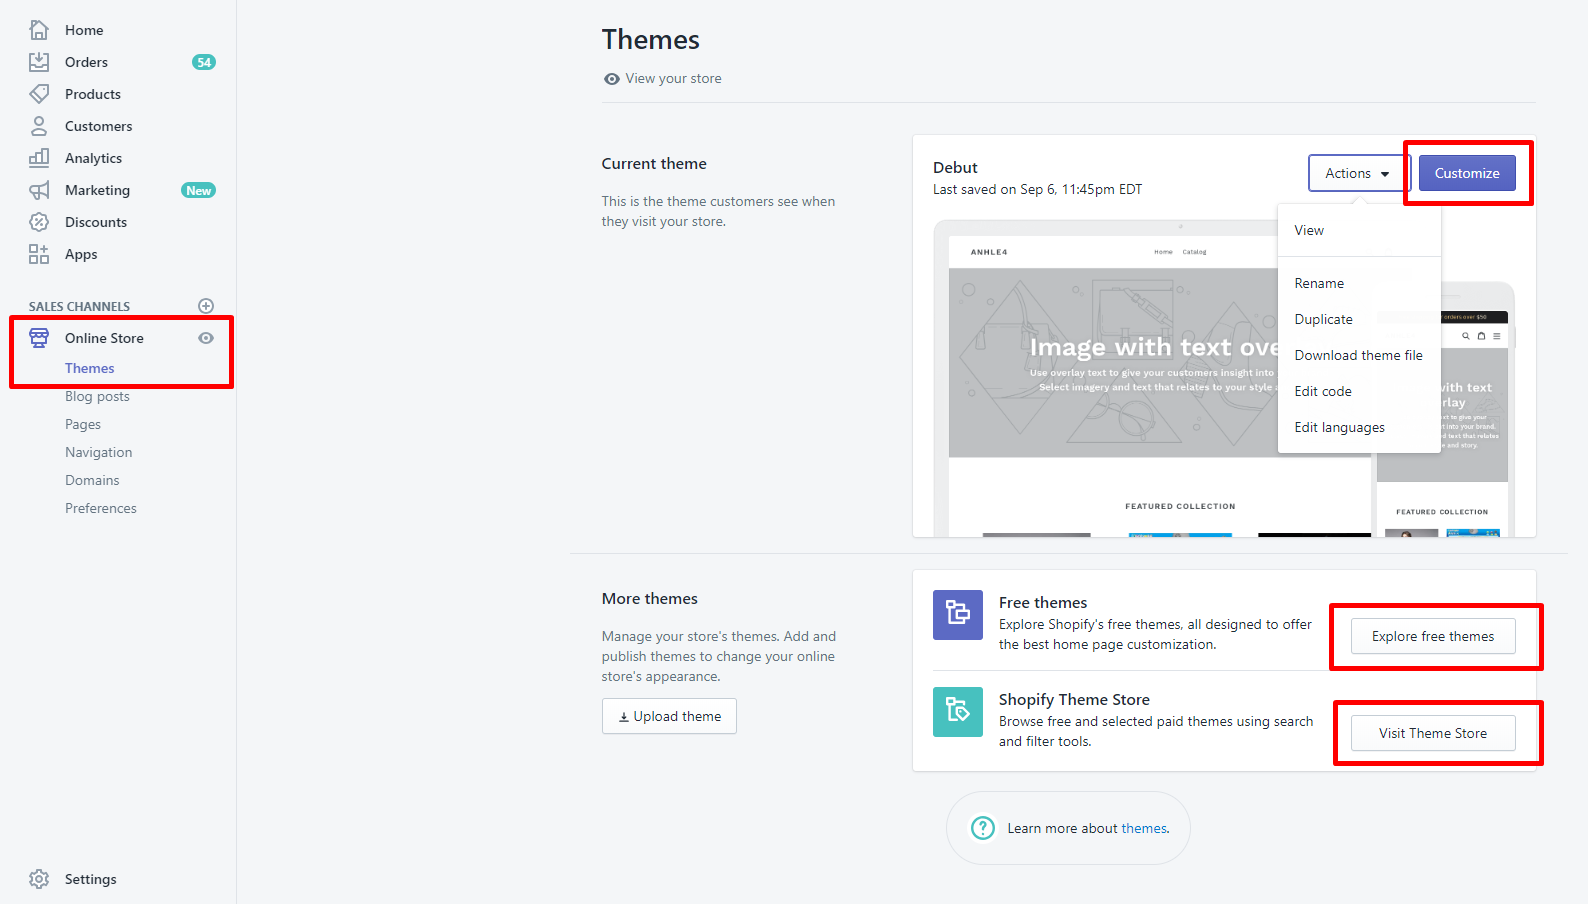
Task: Open Settings at sidebar bottom
Action: pos(90,879)
